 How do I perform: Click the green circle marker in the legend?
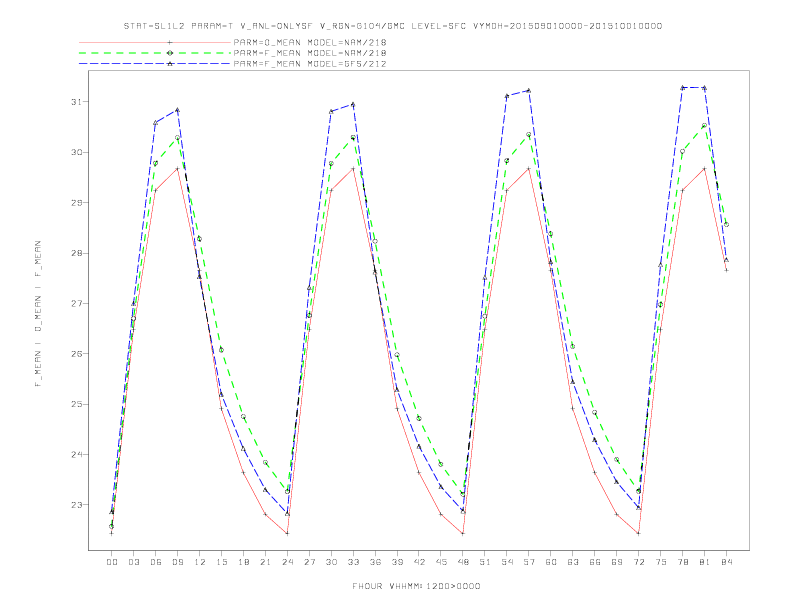tap(170, 53)
